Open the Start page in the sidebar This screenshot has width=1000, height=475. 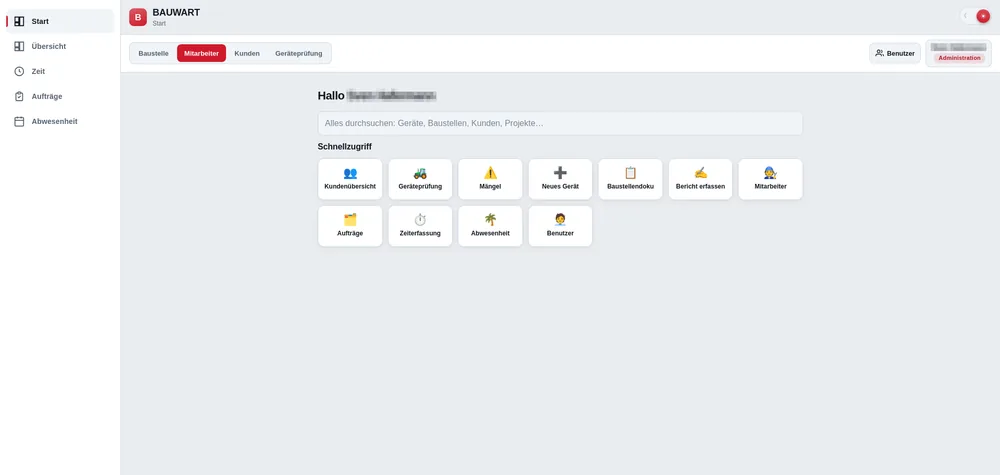click(x=60, y=21)
